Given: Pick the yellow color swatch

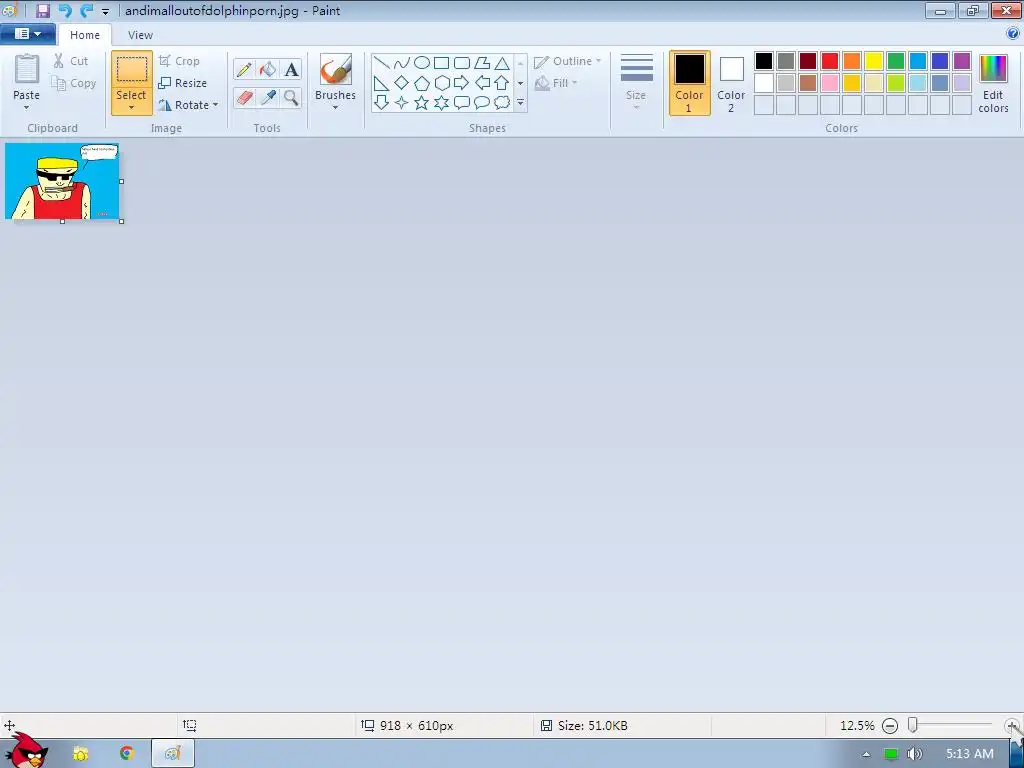Looking at the screenshot, I should (x=874, y=61).
